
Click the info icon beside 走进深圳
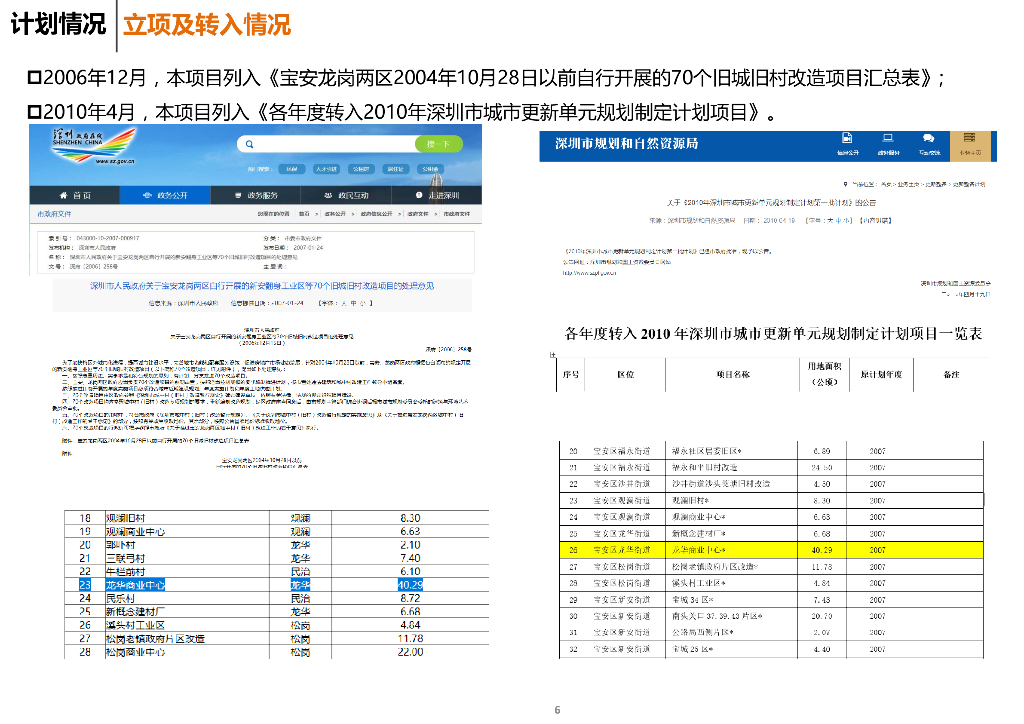coord(418,194)
